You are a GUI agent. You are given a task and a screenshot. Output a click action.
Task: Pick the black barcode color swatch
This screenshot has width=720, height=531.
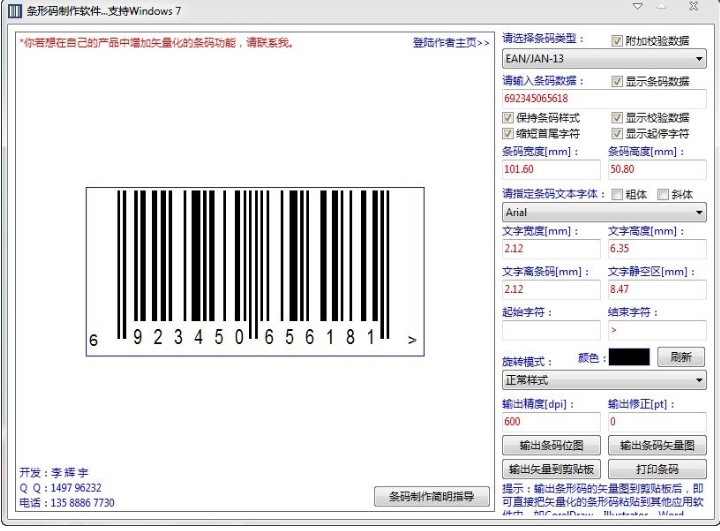click(629, 357)
